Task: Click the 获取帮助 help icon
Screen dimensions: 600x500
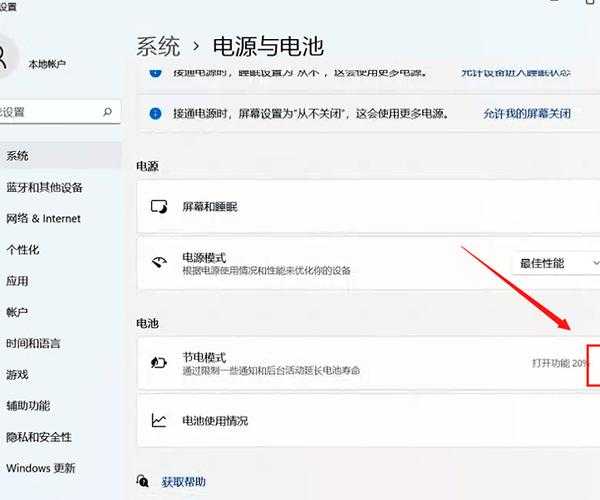Action: coord(143,481)
